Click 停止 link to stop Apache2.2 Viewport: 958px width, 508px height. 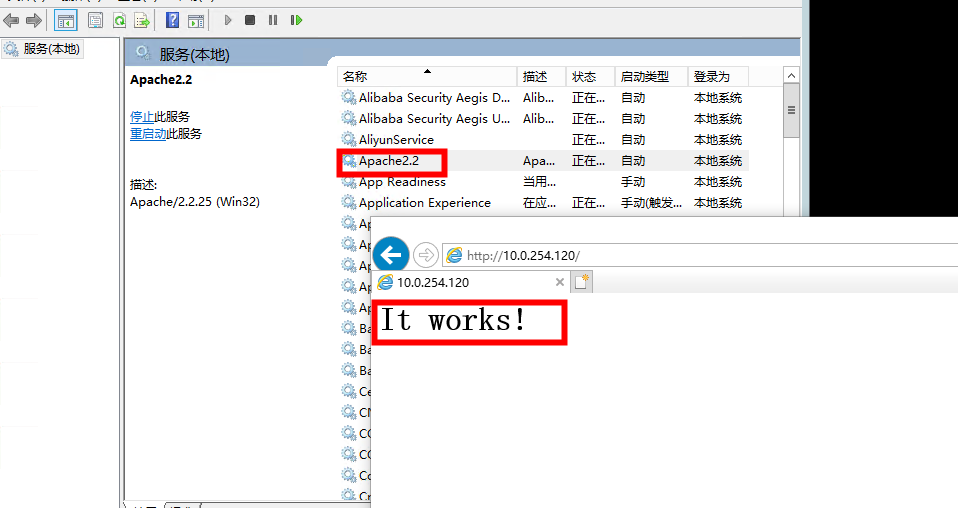tap(142, 116)
